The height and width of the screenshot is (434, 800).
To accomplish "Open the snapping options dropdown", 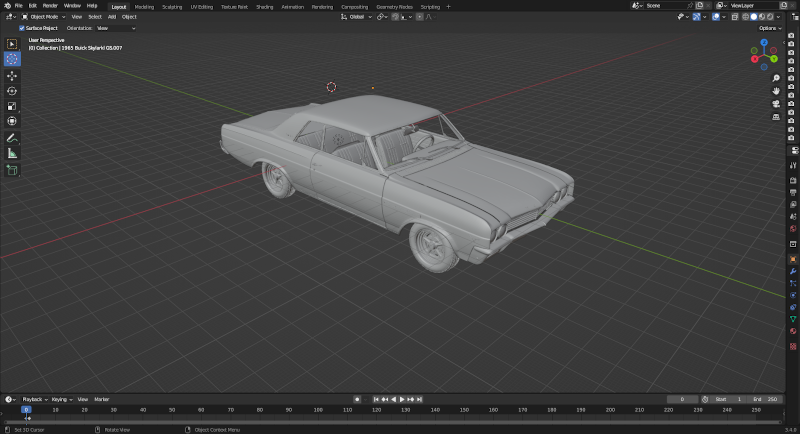I will click(x=406, y=17).
